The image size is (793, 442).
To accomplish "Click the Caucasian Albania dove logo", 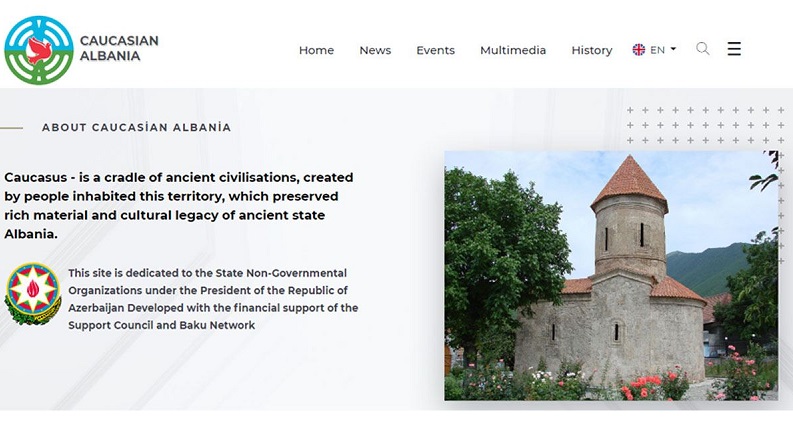I will (x=39, y=50).
